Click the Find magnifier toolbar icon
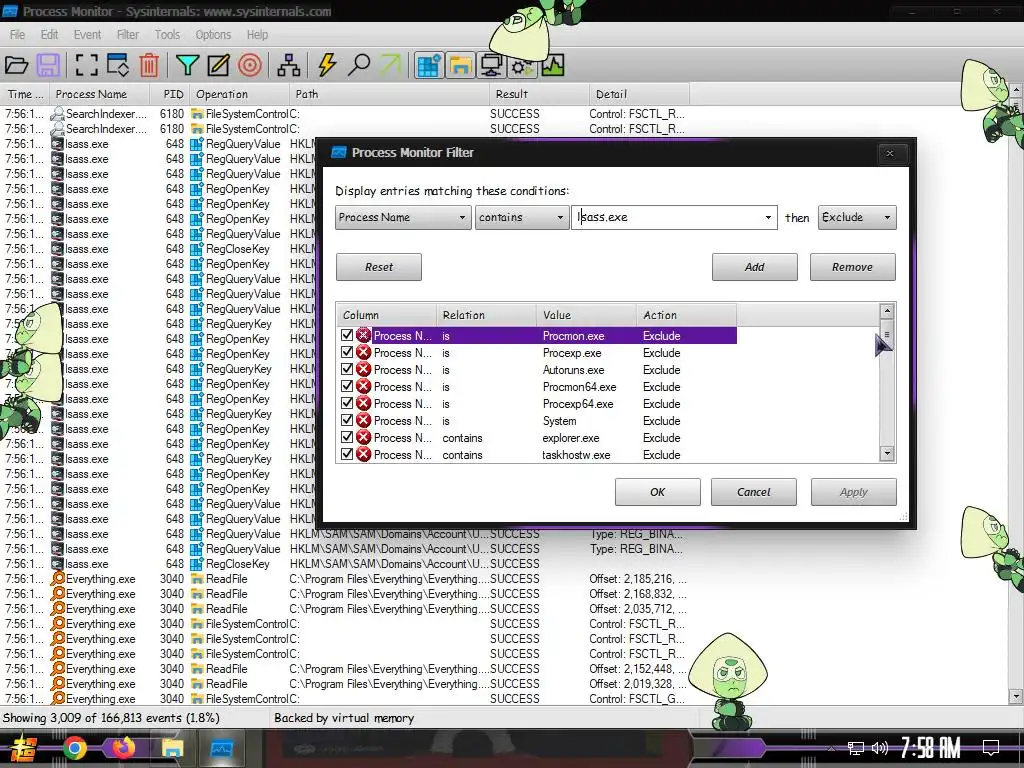The image size is (1024, 768). 359,65
